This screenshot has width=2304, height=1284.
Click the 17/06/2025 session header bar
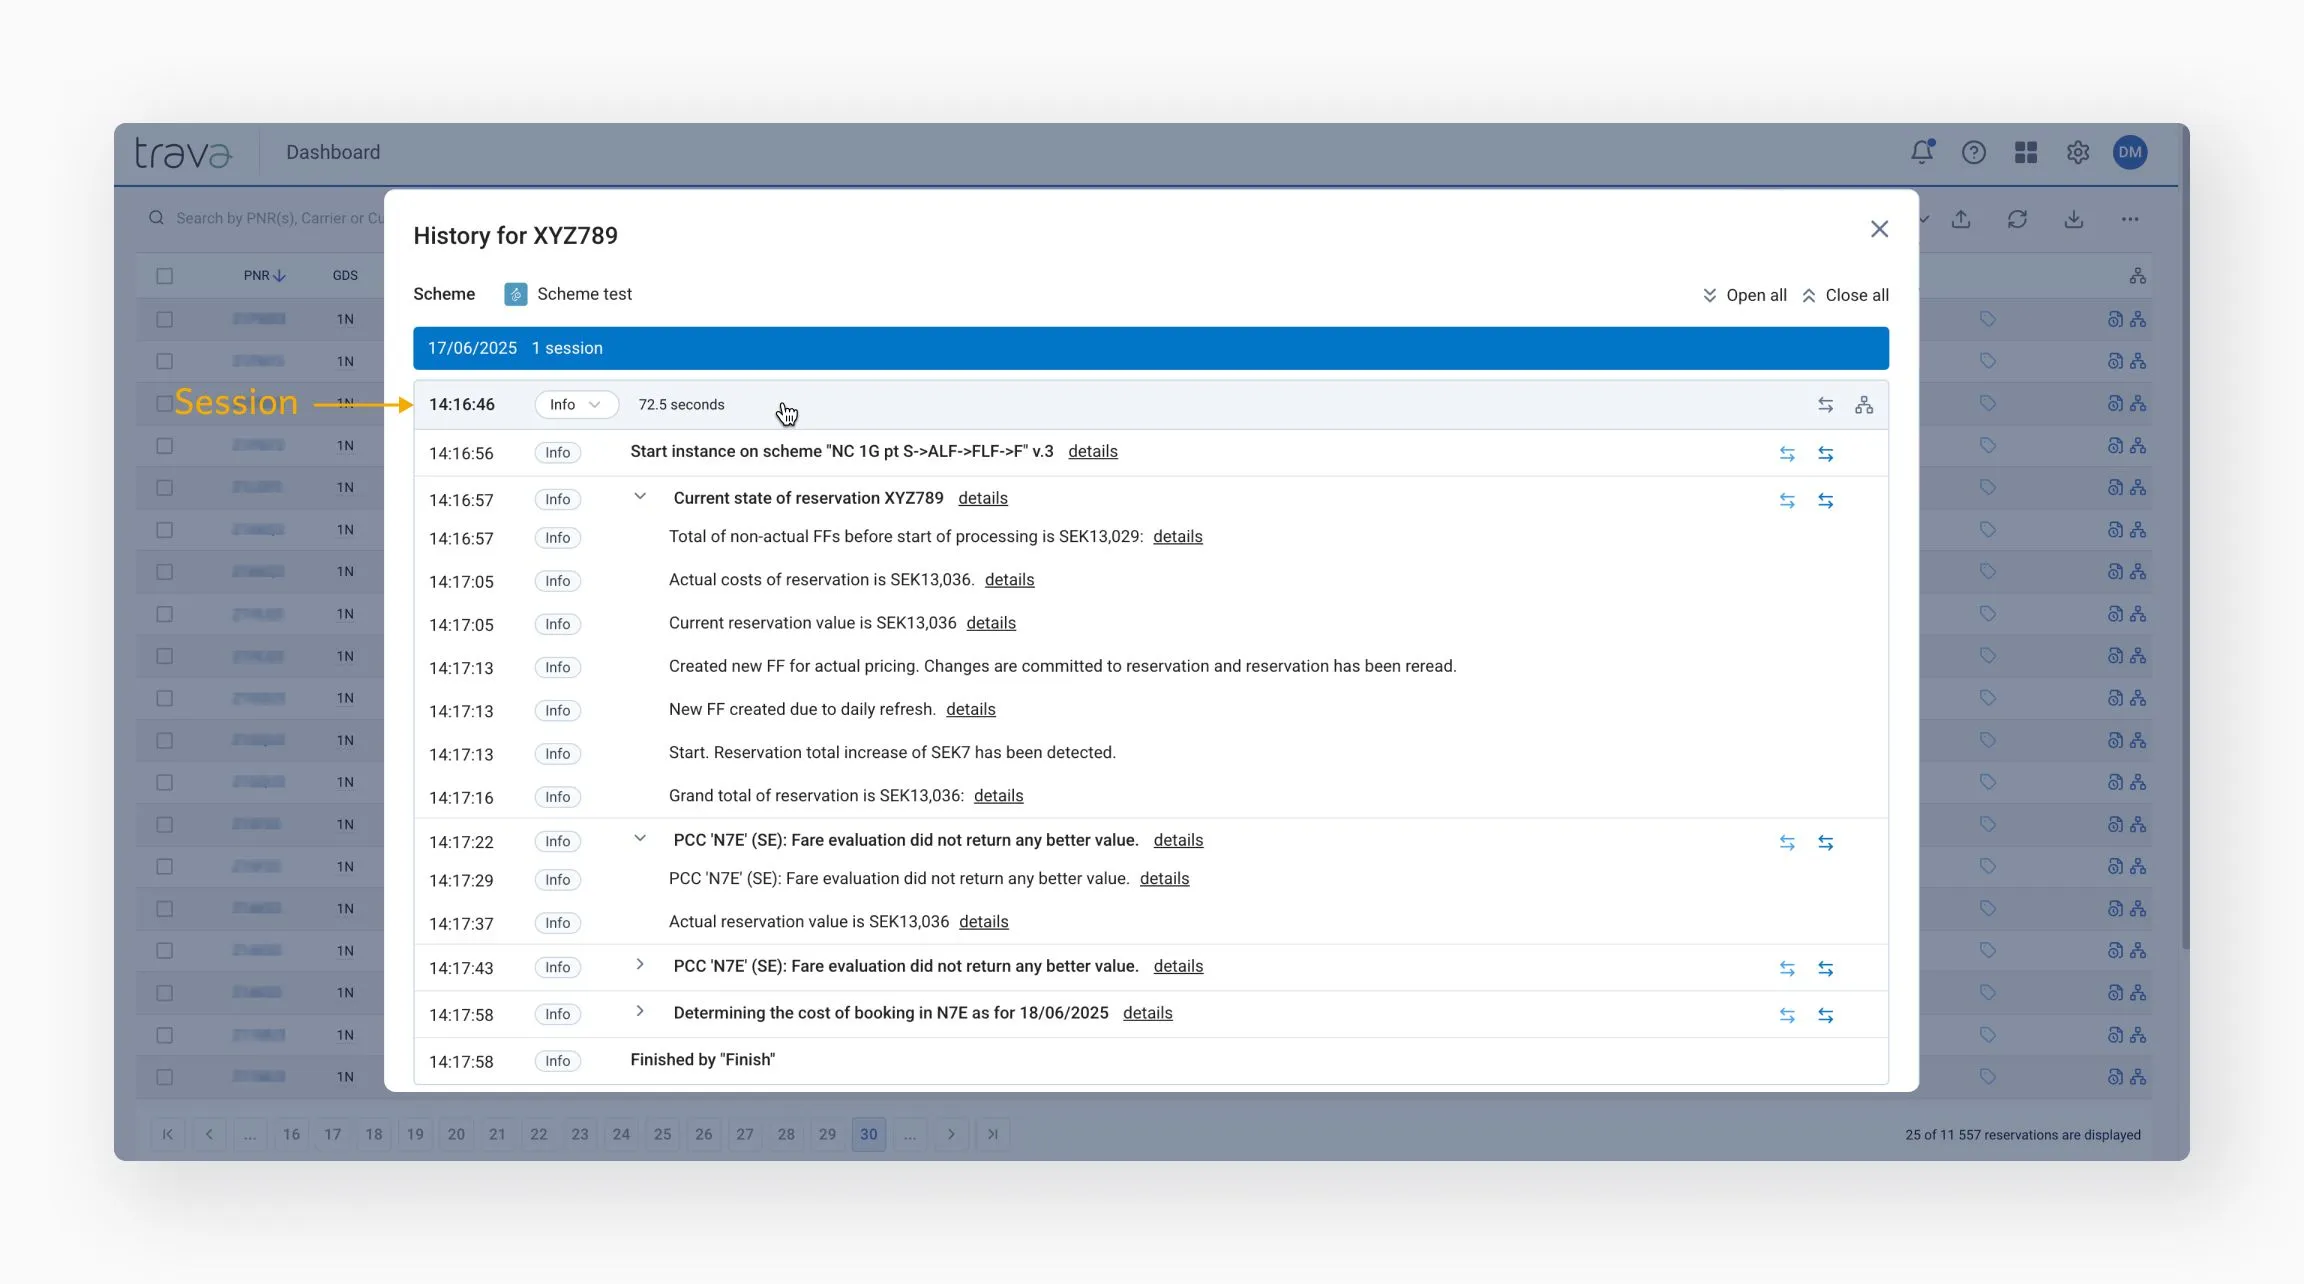[1150, 348]
